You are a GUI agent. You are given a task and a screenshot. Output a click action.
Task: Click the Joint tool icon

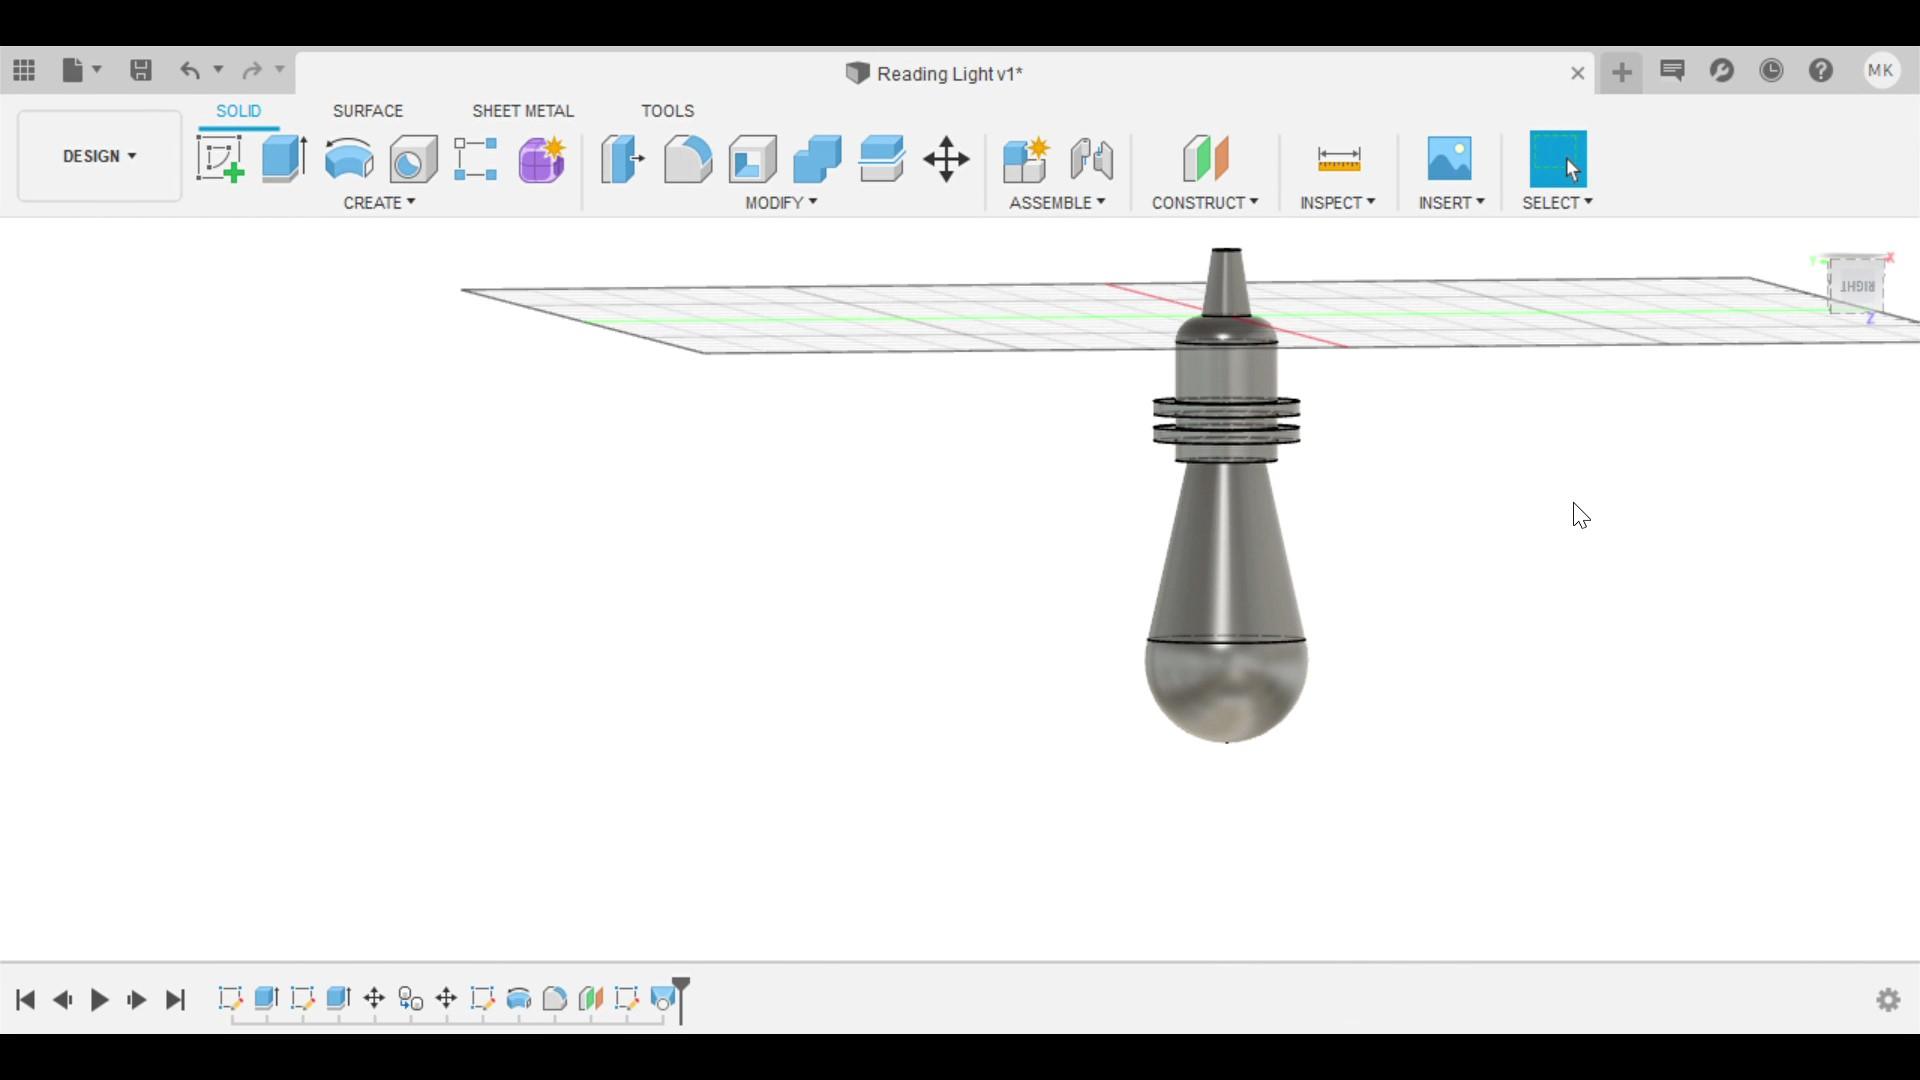click(x=1091, y=159)
